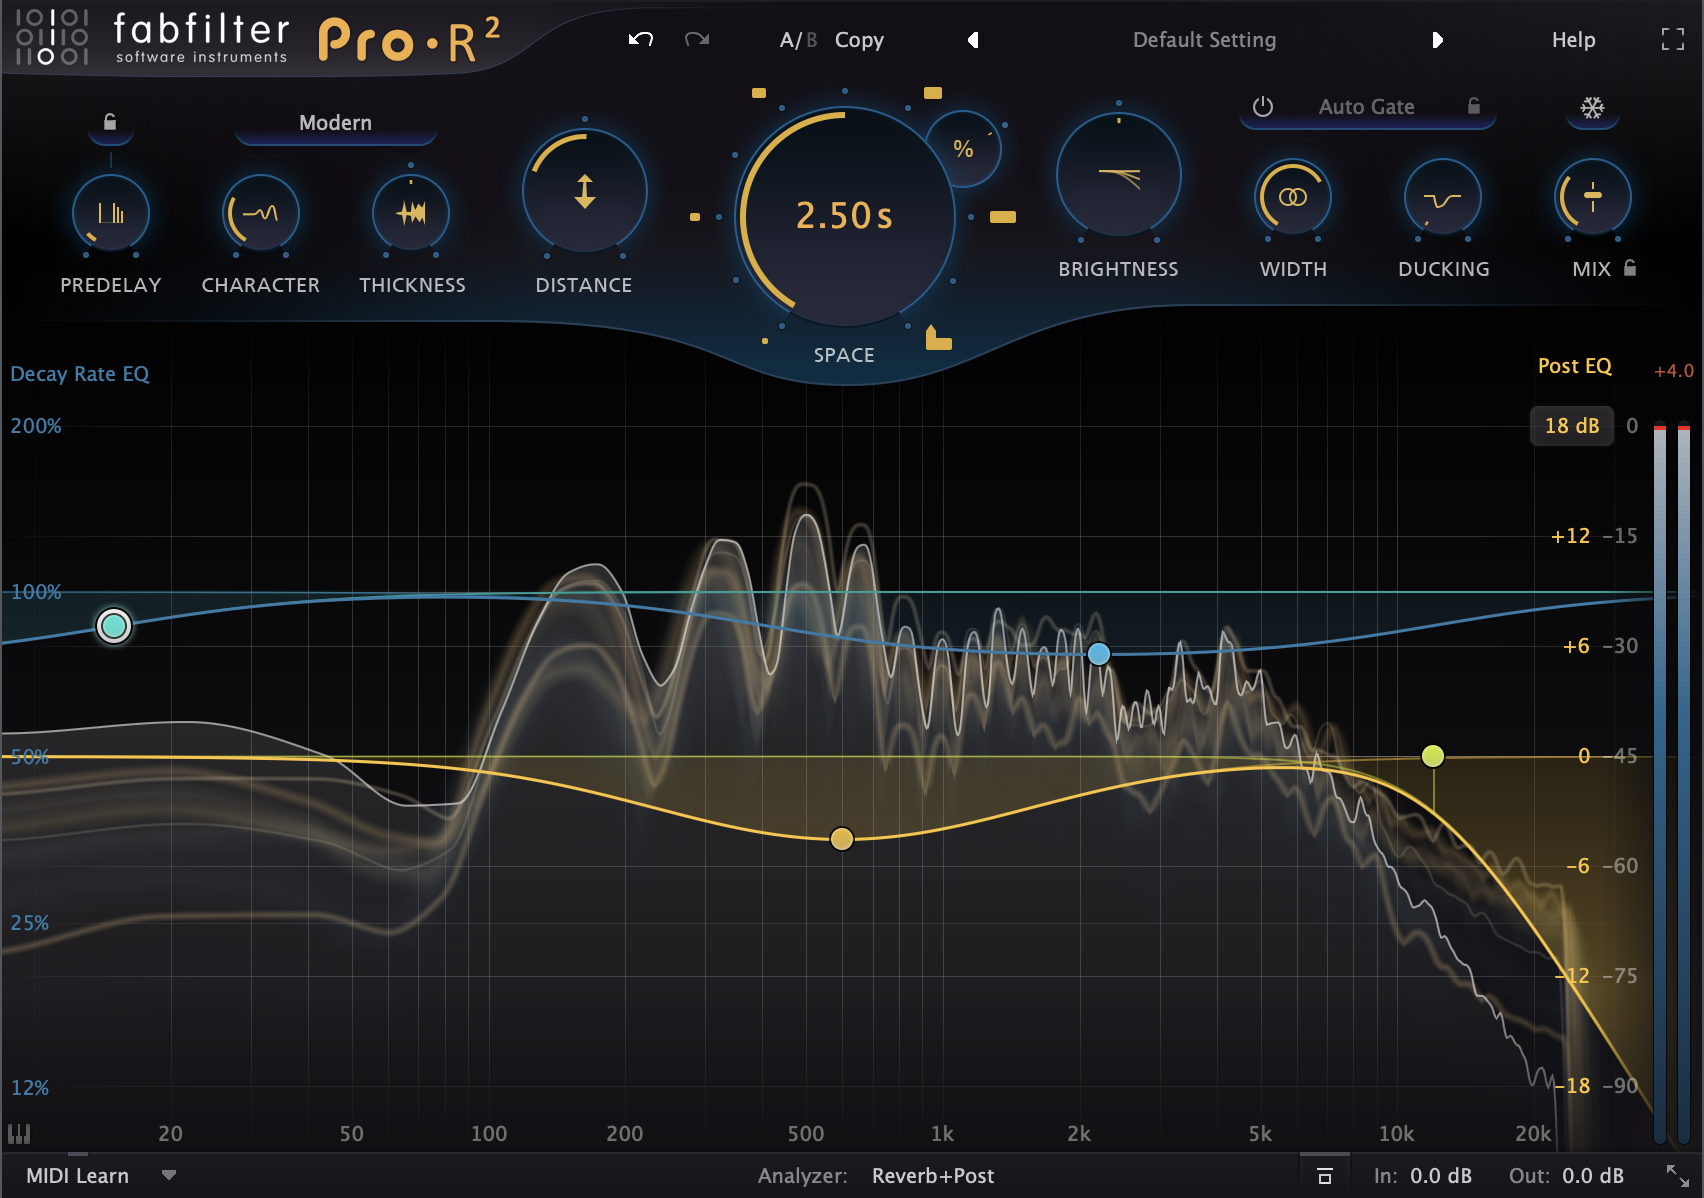Open the Auto Gate settings
Image resolution: width=1704 pixels, height=1198 pixels.
pyautogui.click(x=1366, y=107)
